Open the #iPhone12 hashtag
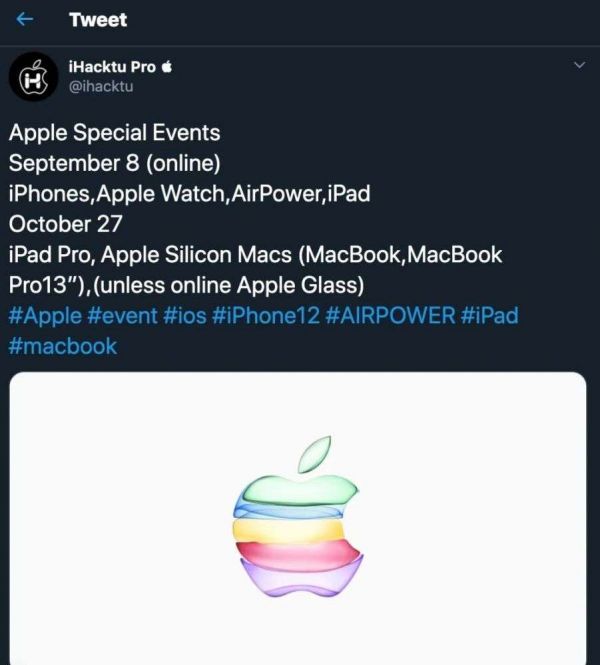600x665 pixels. click(267, 316)
